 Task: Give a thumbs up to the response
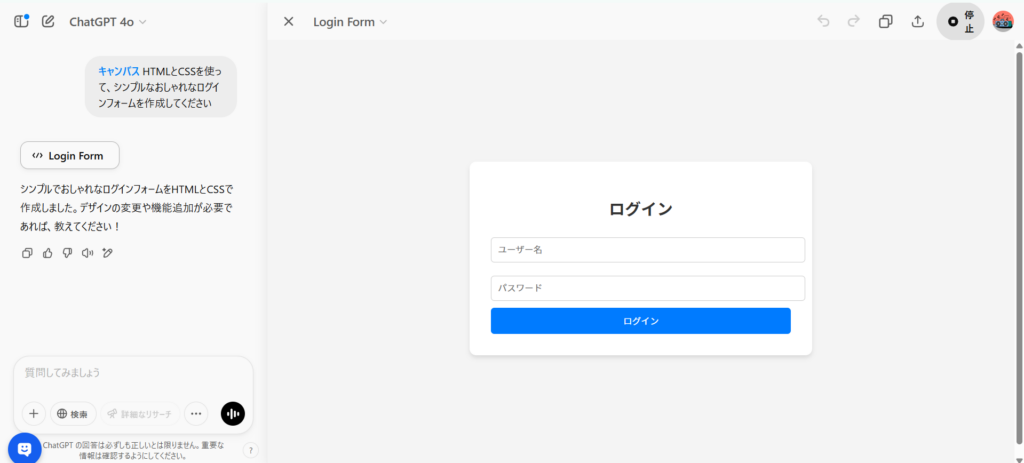click(47, 253)
